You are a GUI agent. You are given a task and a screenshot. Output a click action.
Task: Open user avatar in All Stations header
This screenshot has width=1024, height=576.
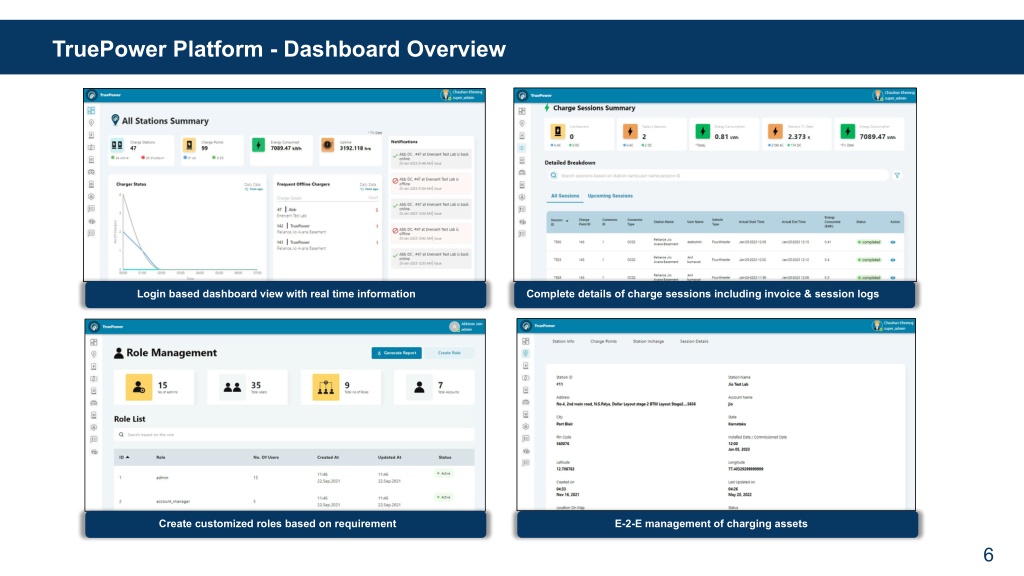[x=445, y=95]
